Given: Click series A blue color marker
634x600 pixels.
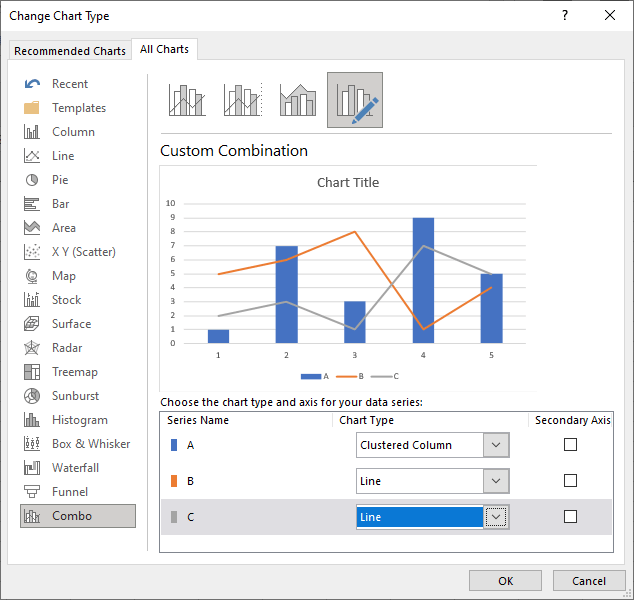Looking at the screenshot, I should 174,445.
